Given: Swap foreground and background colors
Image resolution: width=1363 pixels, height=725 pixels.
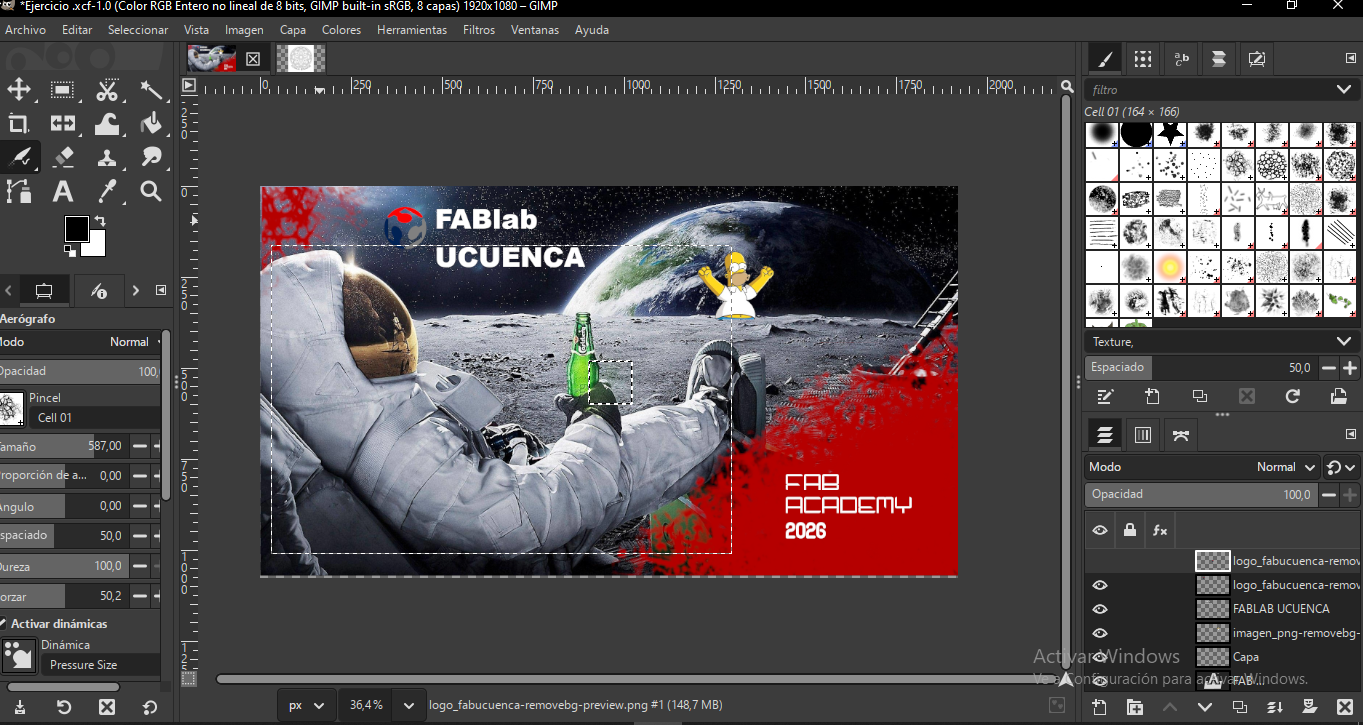Looking at the screenshot, I should (x=100, y=221).
